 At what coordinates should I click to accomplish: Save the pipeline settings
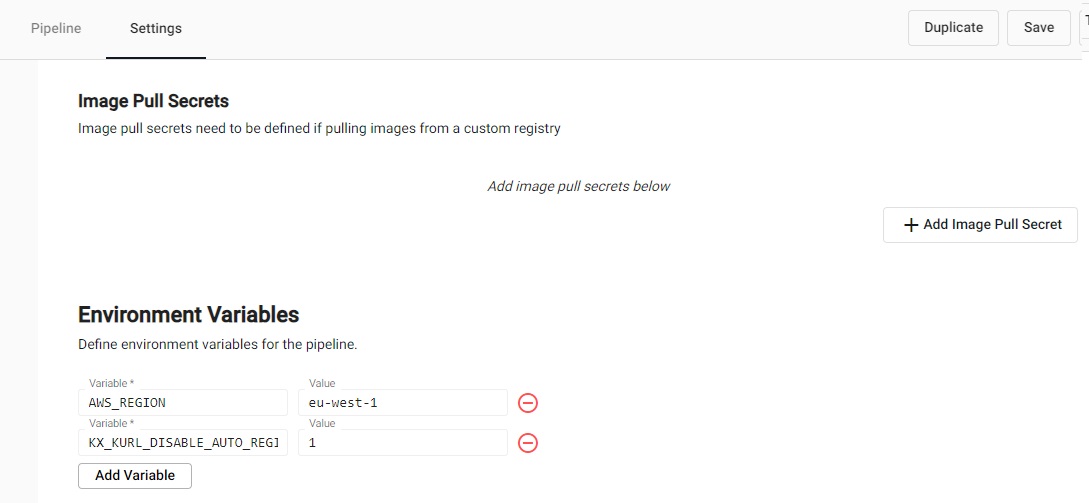(1039, 28)
